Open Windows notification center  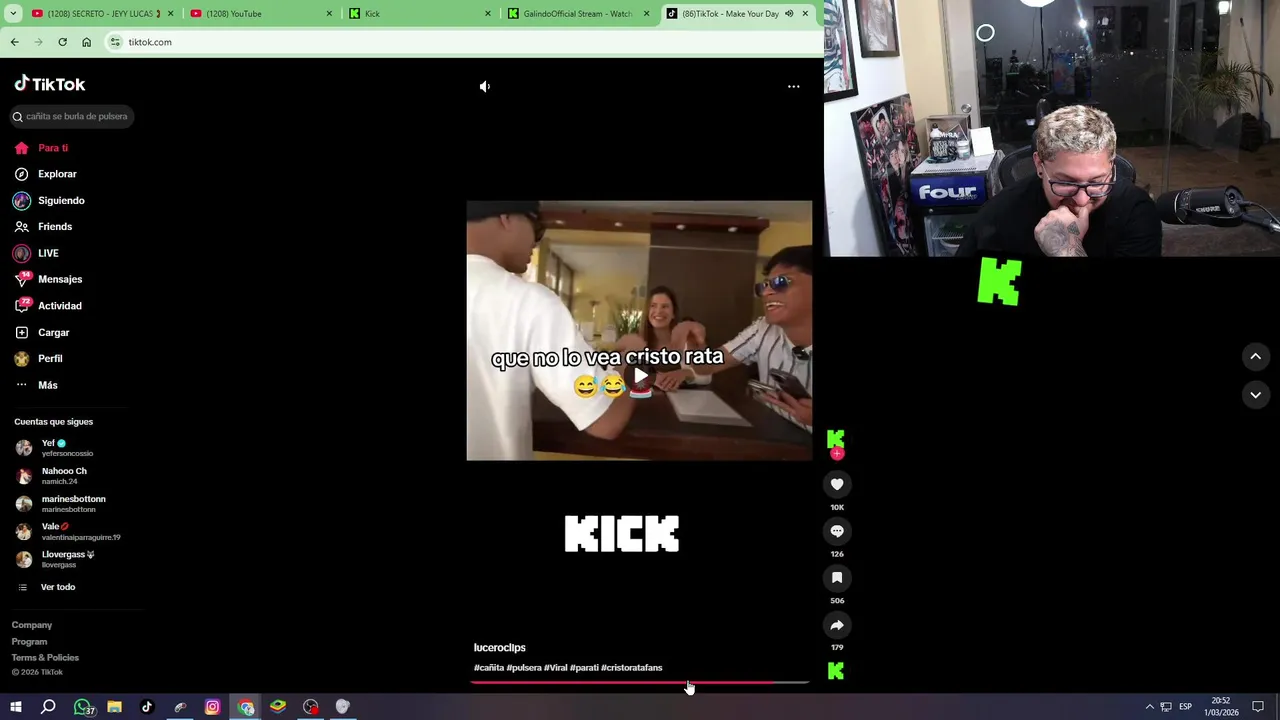1258,707
